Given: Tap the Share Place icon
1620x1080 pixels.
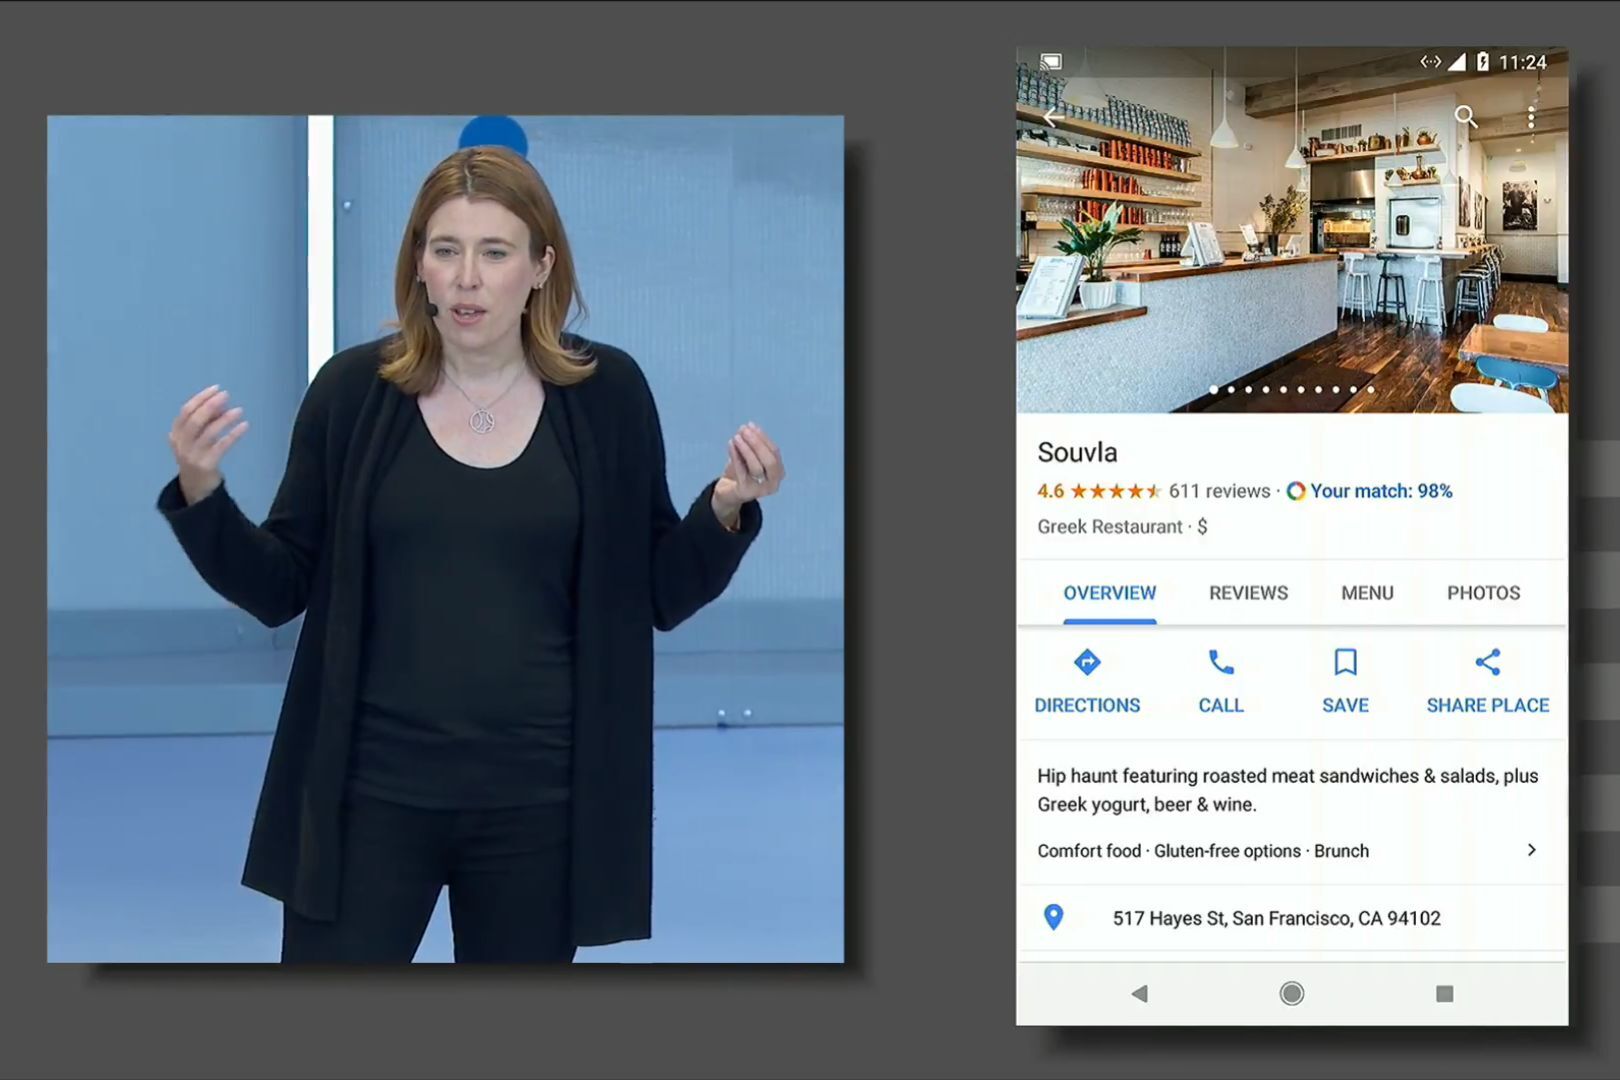Looking at the screenshot, I should click(x=1487, y=663).
